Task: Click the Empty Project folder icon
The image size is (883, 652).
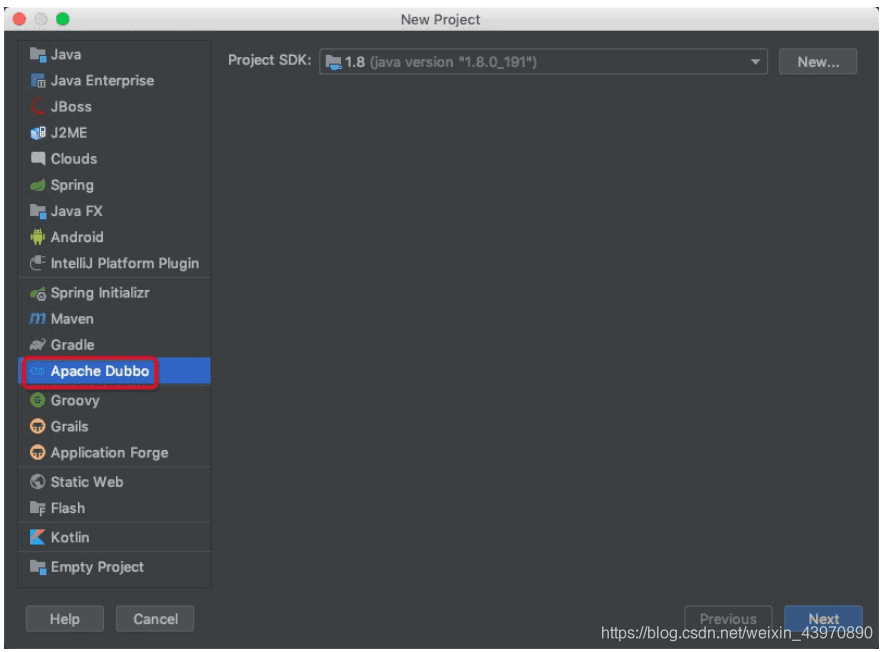Action: (38, 567)
